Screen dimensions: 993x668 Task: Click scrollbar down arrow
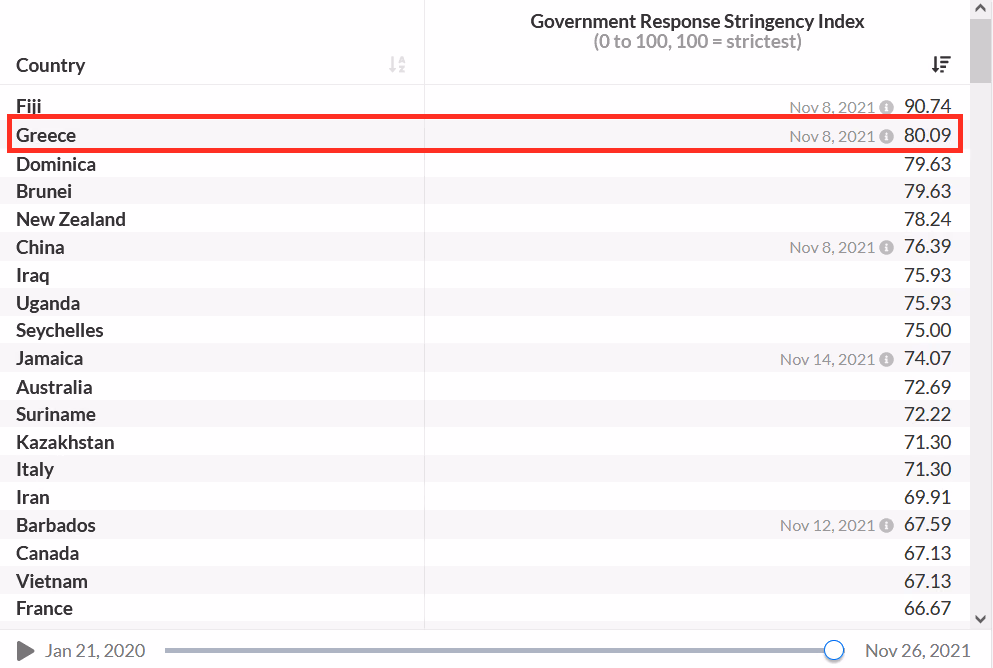[x=981, y=619]
